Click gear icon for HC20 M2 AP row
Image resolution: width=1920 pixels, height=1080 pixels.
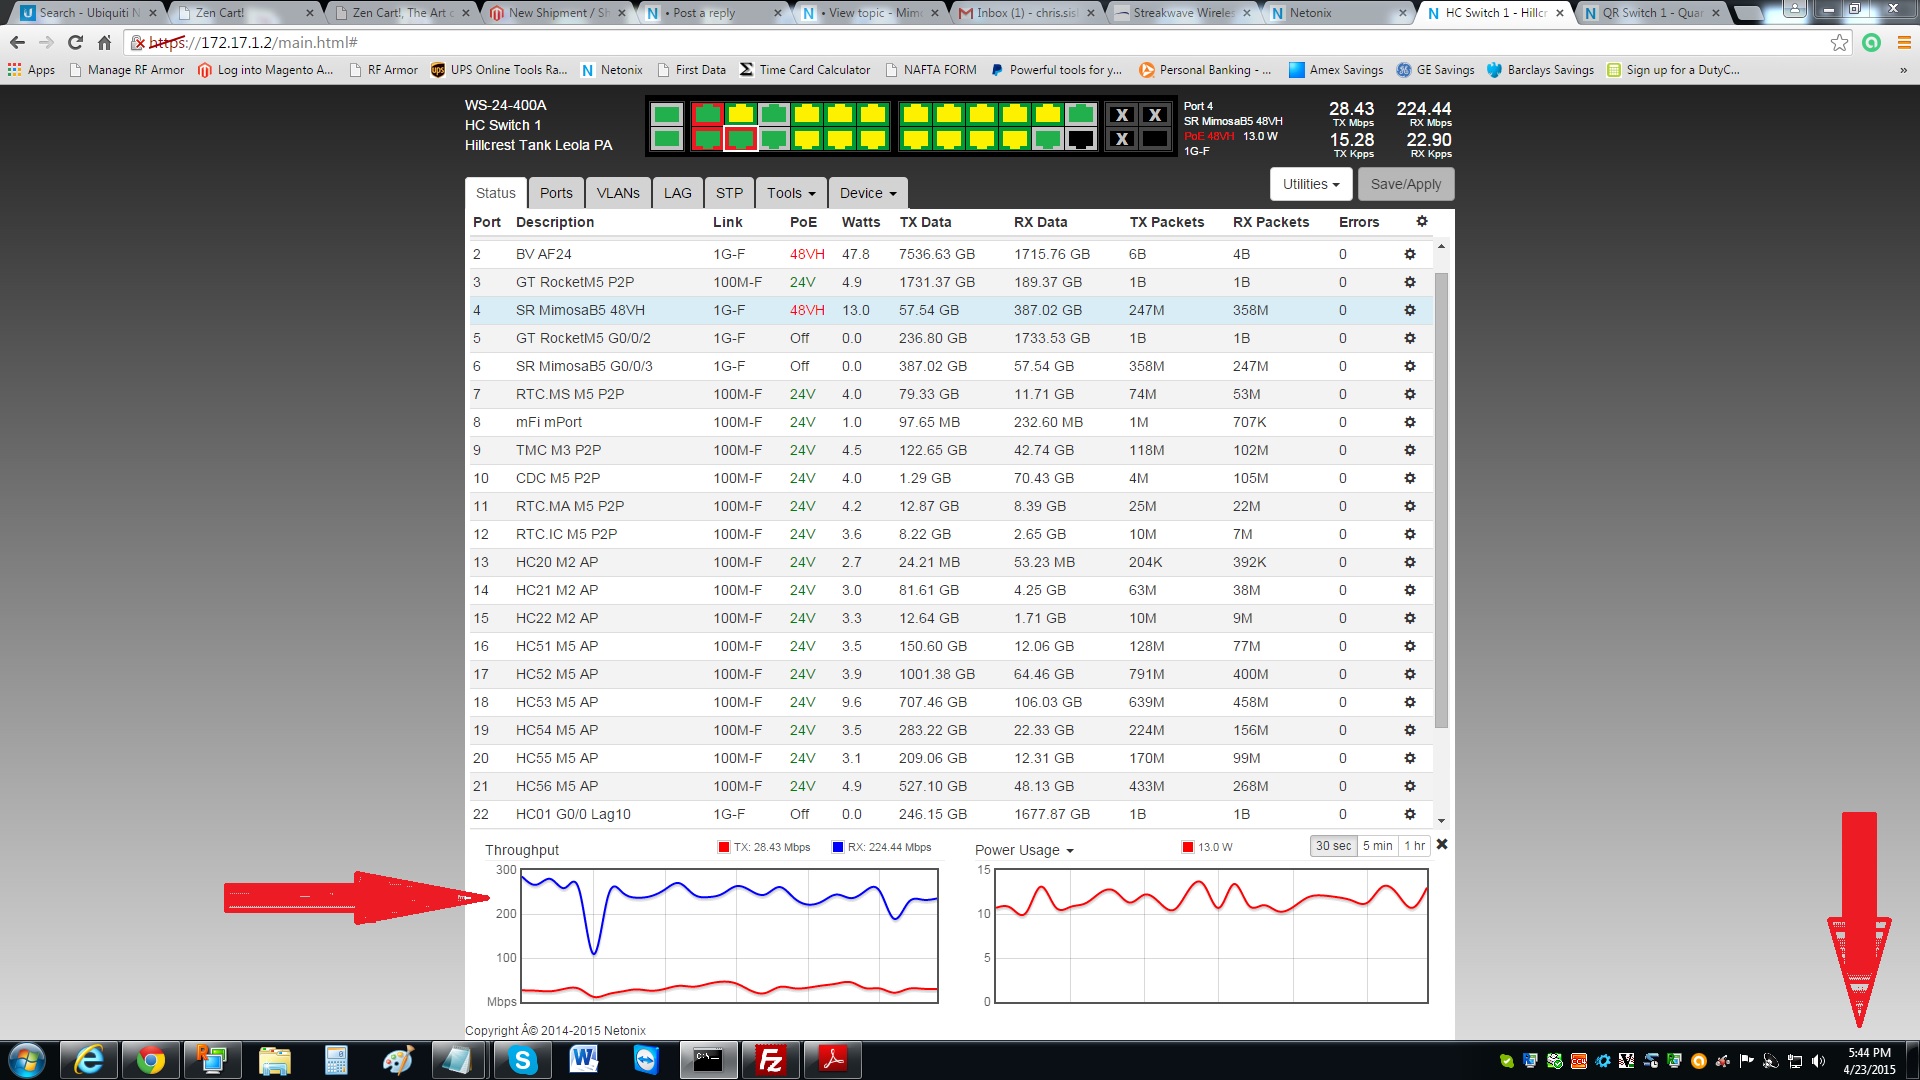(1410, 562)
